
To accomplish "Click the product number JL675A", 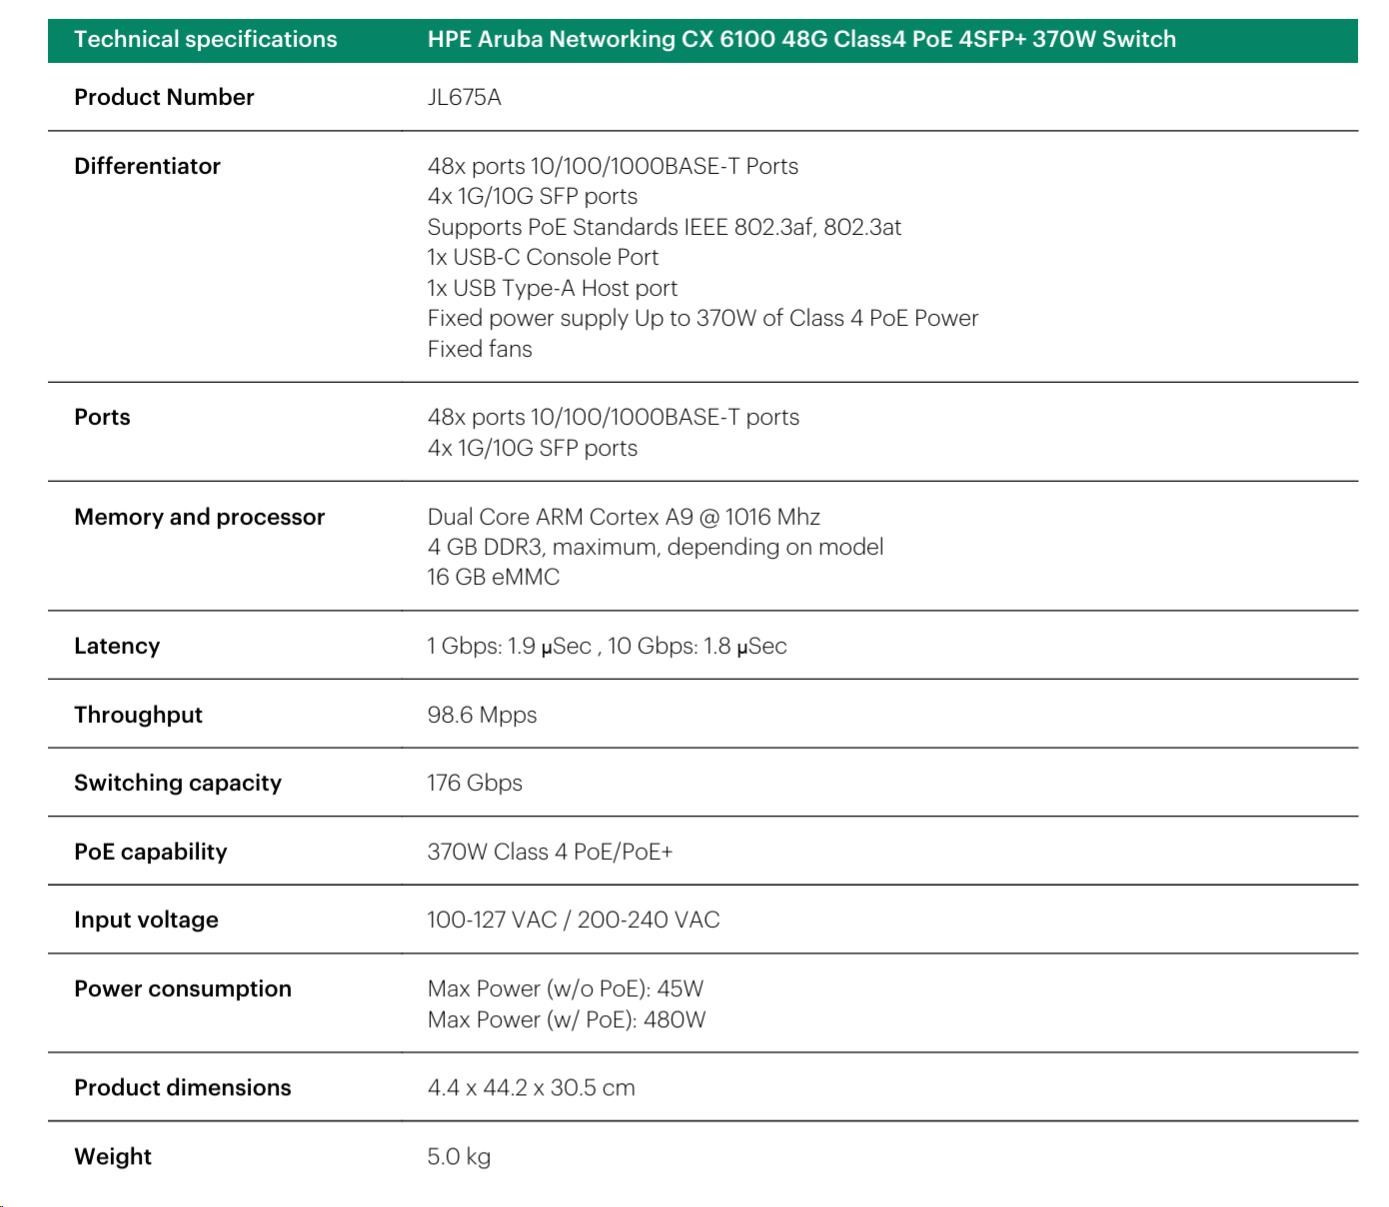I will (464, 97).
